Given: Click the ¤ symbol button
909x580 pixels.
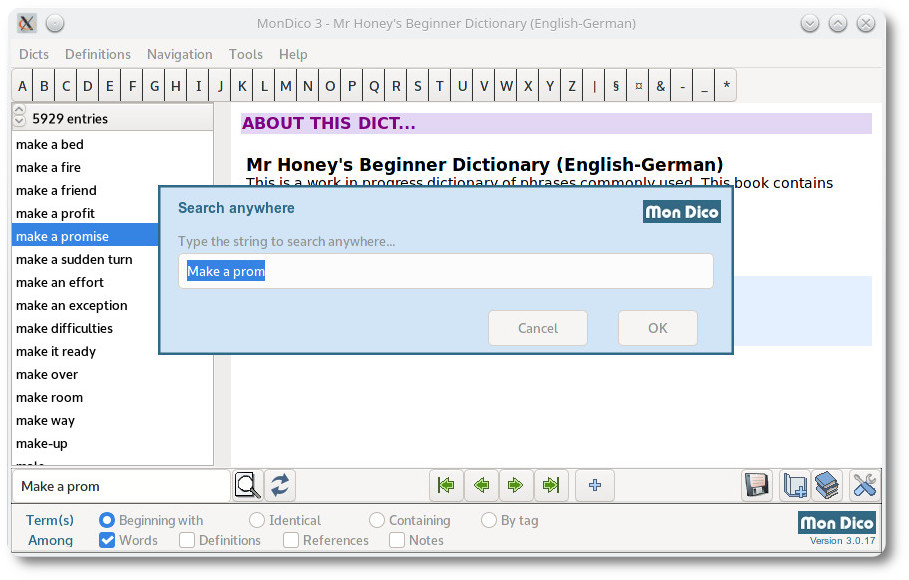Looking at the screenshot, I should pos(638,86).
